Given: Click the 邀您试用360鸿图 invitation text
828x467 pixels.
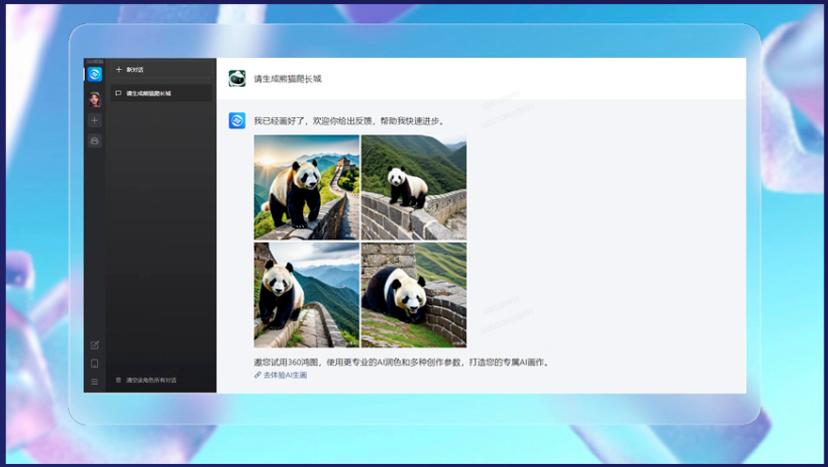Looking at the screenshot, I should pos(400,361).
